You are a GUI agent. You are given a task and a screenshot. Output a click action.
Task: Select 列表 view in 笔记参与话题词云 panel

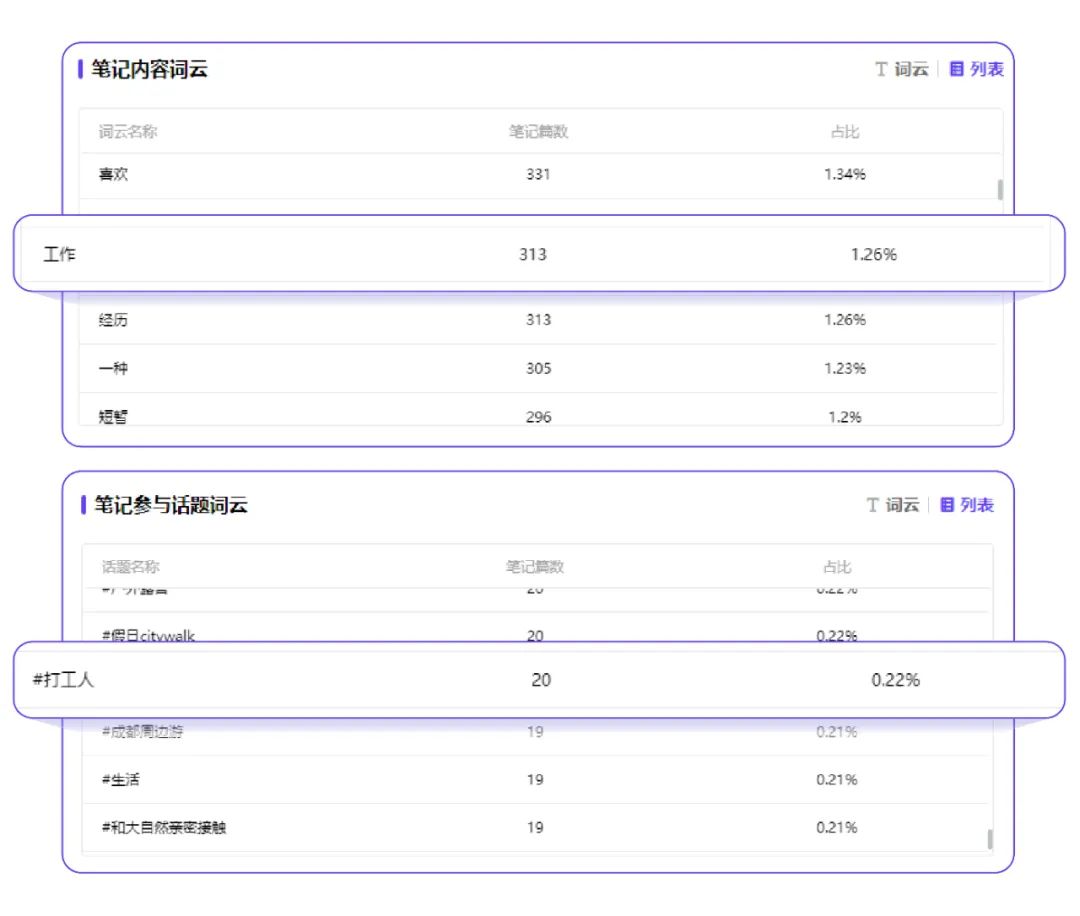(x=967, y=505)
